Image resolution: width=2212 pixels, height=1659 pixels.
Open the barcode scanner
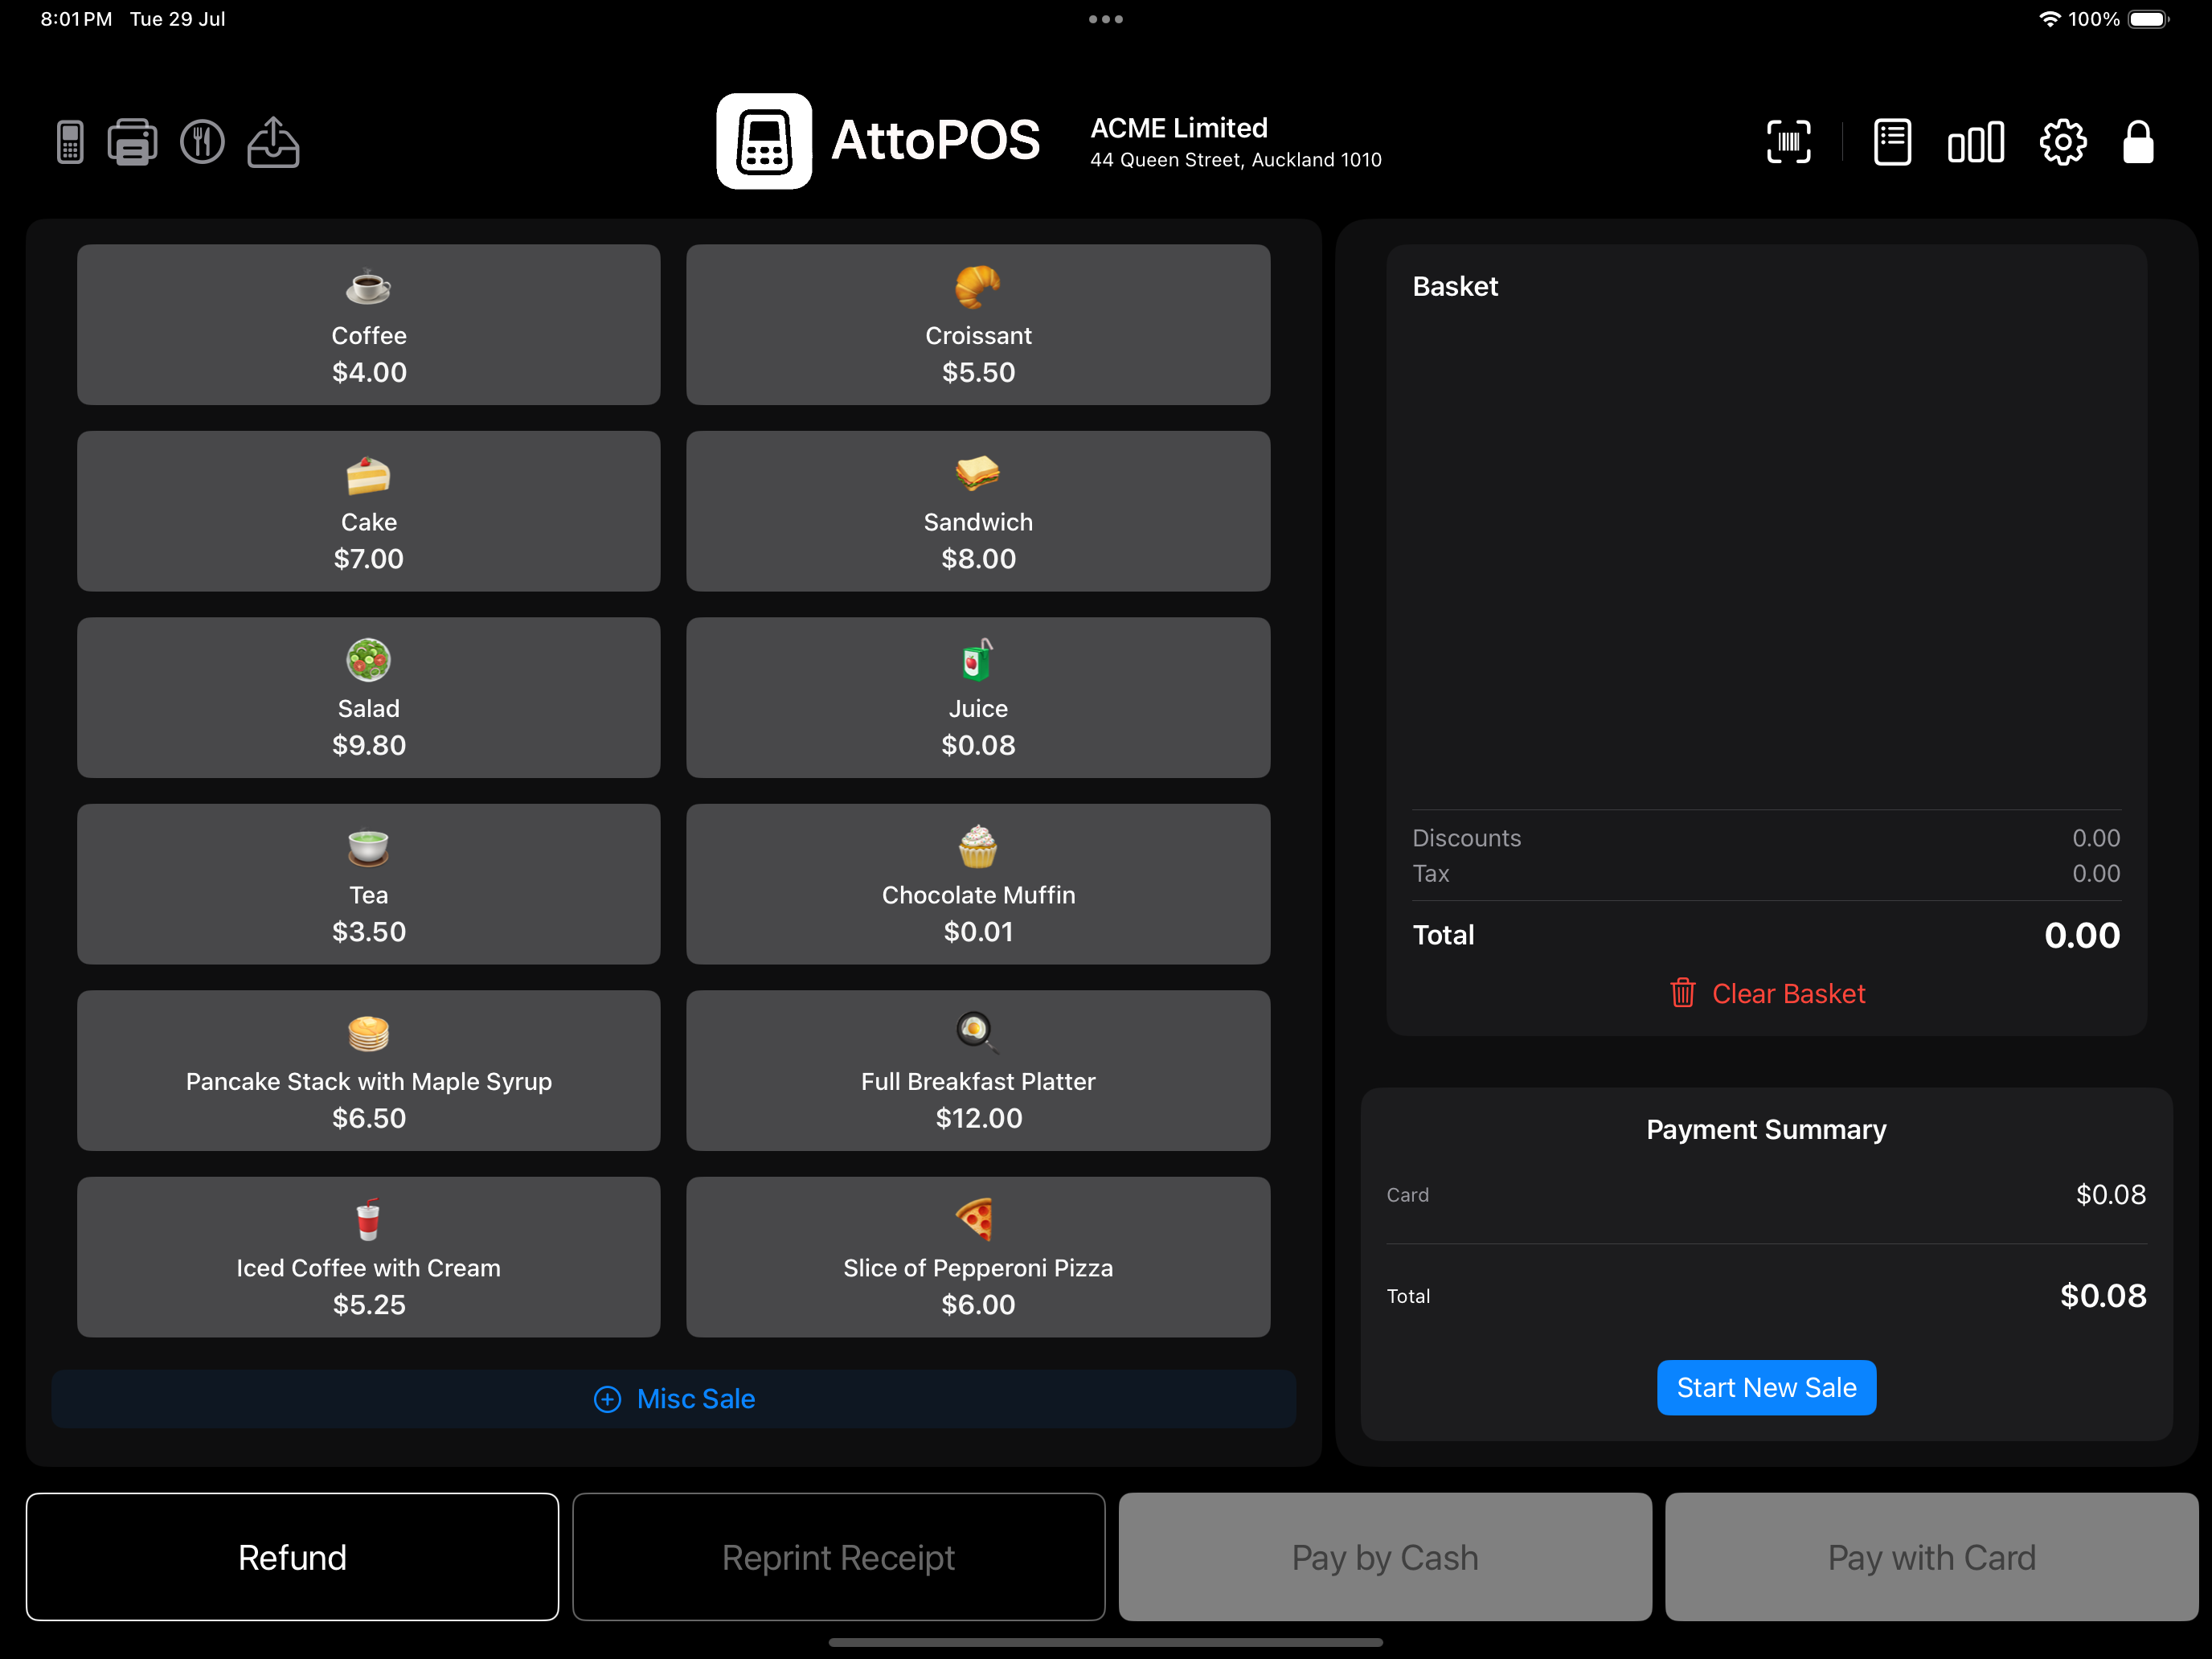(x=1789, y=142)
